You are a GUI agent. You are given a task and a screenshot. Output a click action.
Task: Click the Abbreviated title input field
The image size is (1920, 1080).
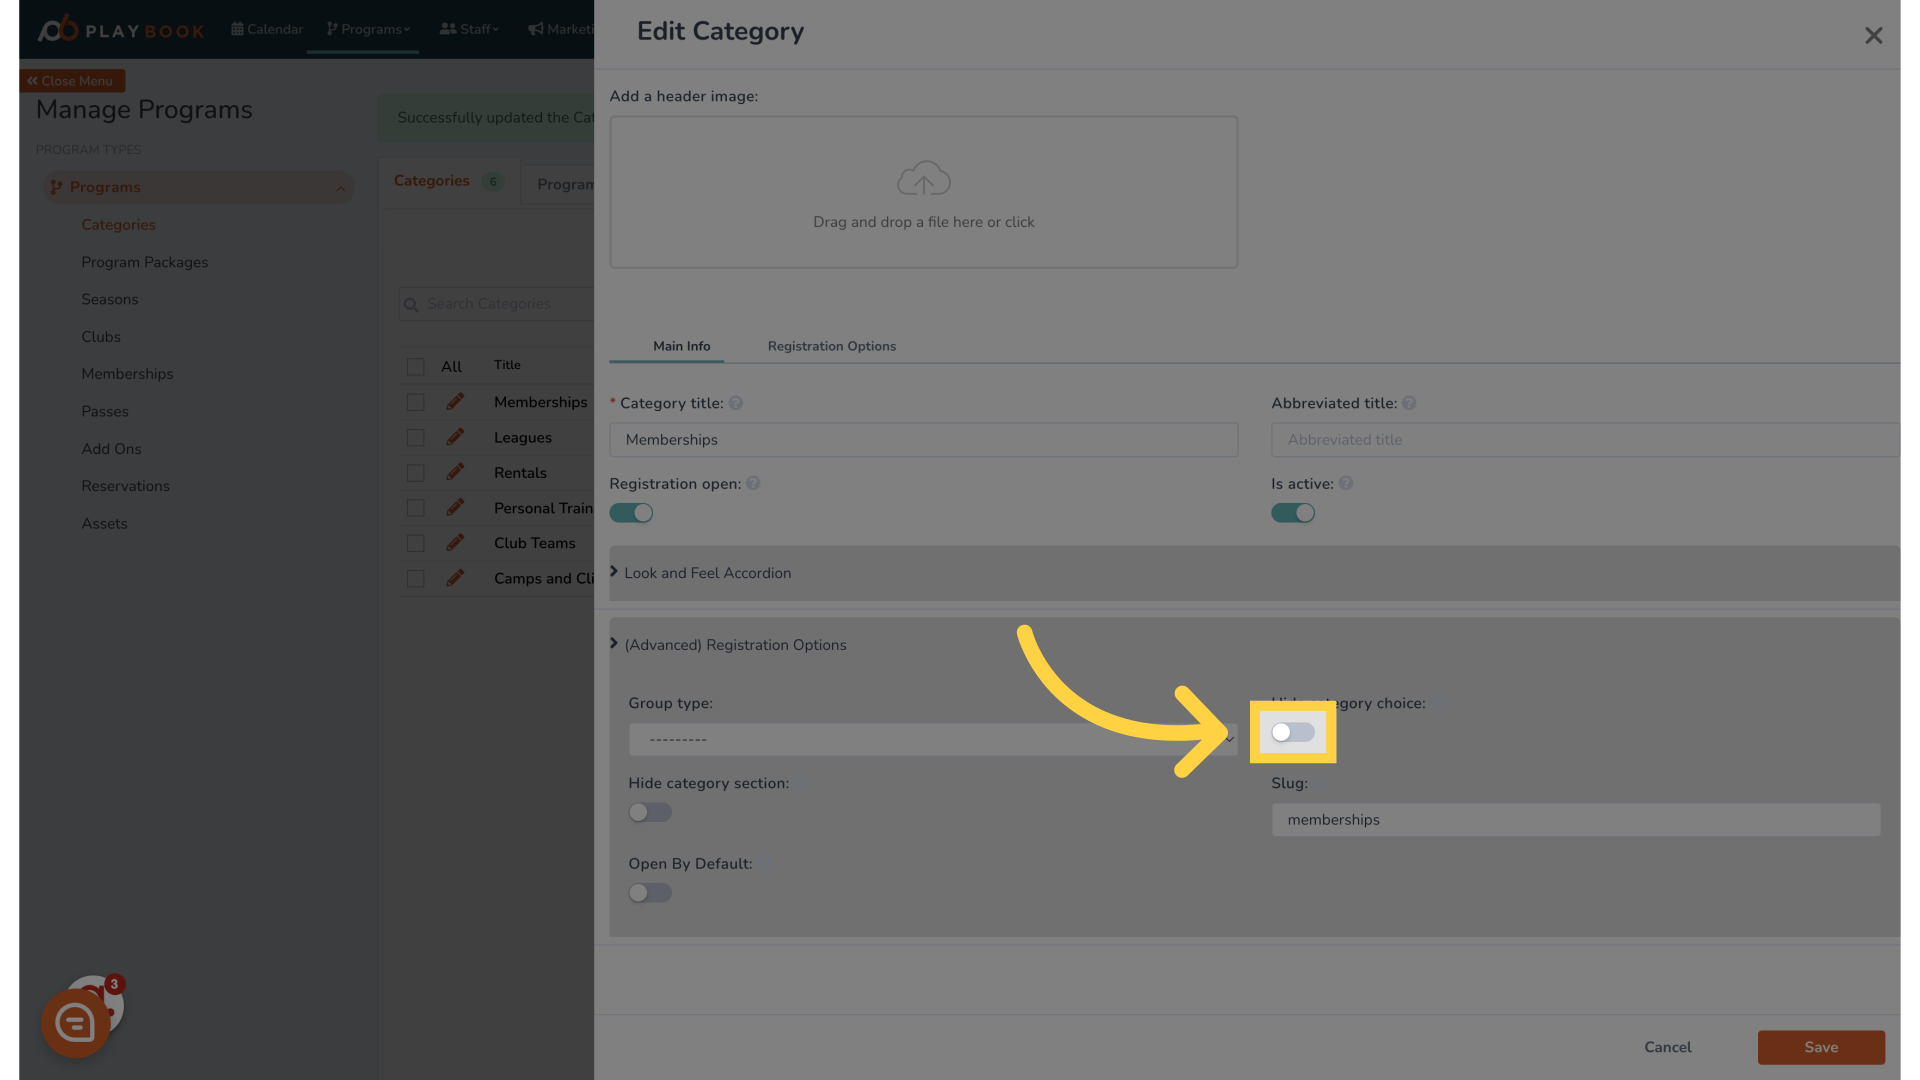coord(1585,440)
